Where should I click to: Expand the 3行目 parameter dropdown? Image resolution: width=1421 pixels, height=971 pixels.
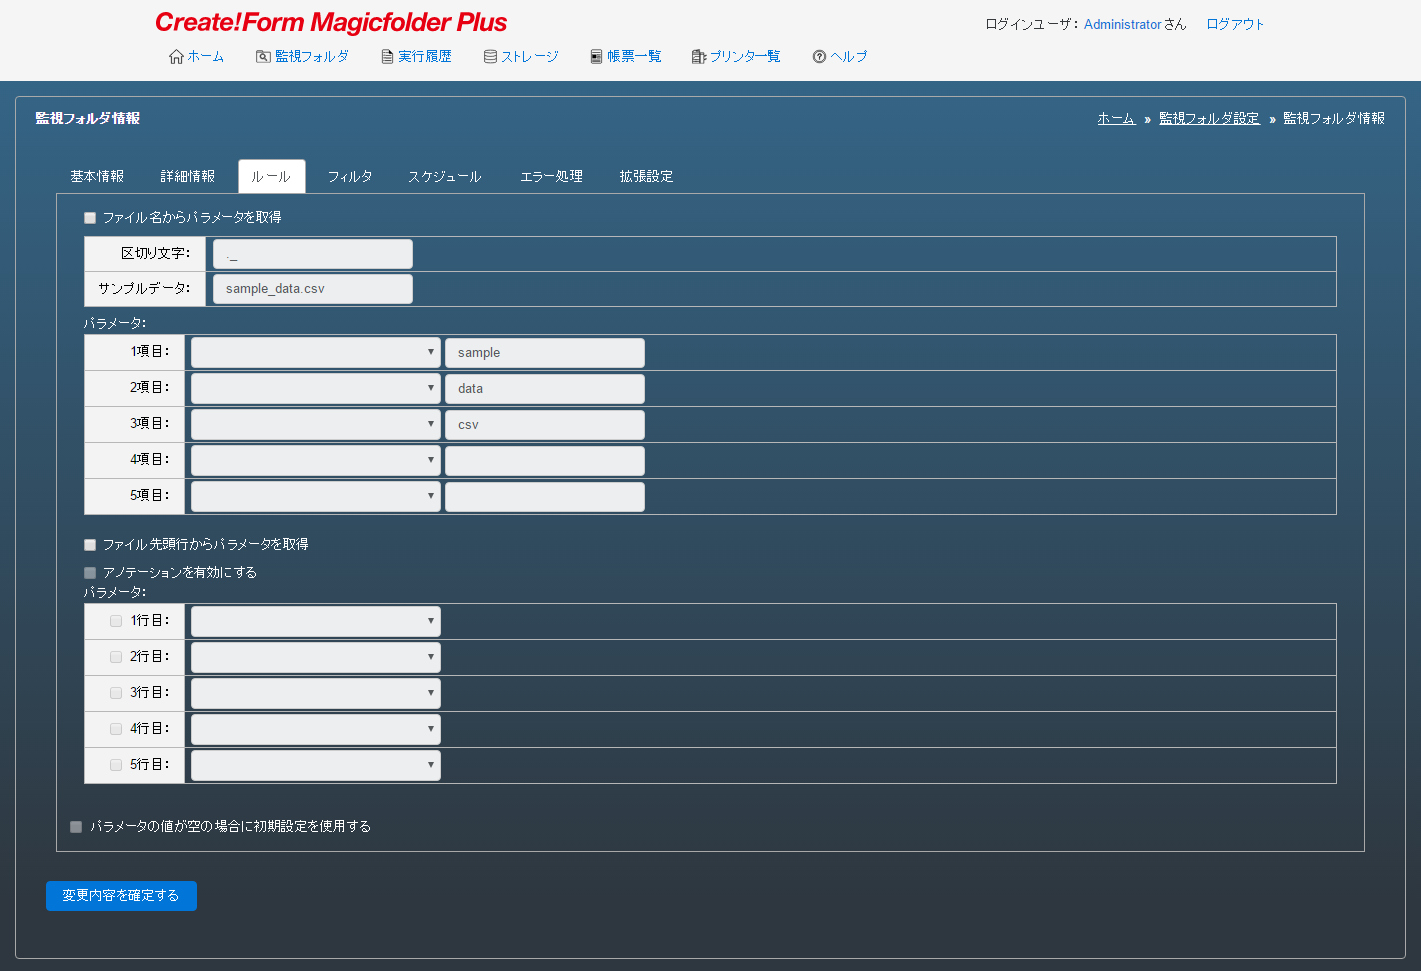point(316,694)
